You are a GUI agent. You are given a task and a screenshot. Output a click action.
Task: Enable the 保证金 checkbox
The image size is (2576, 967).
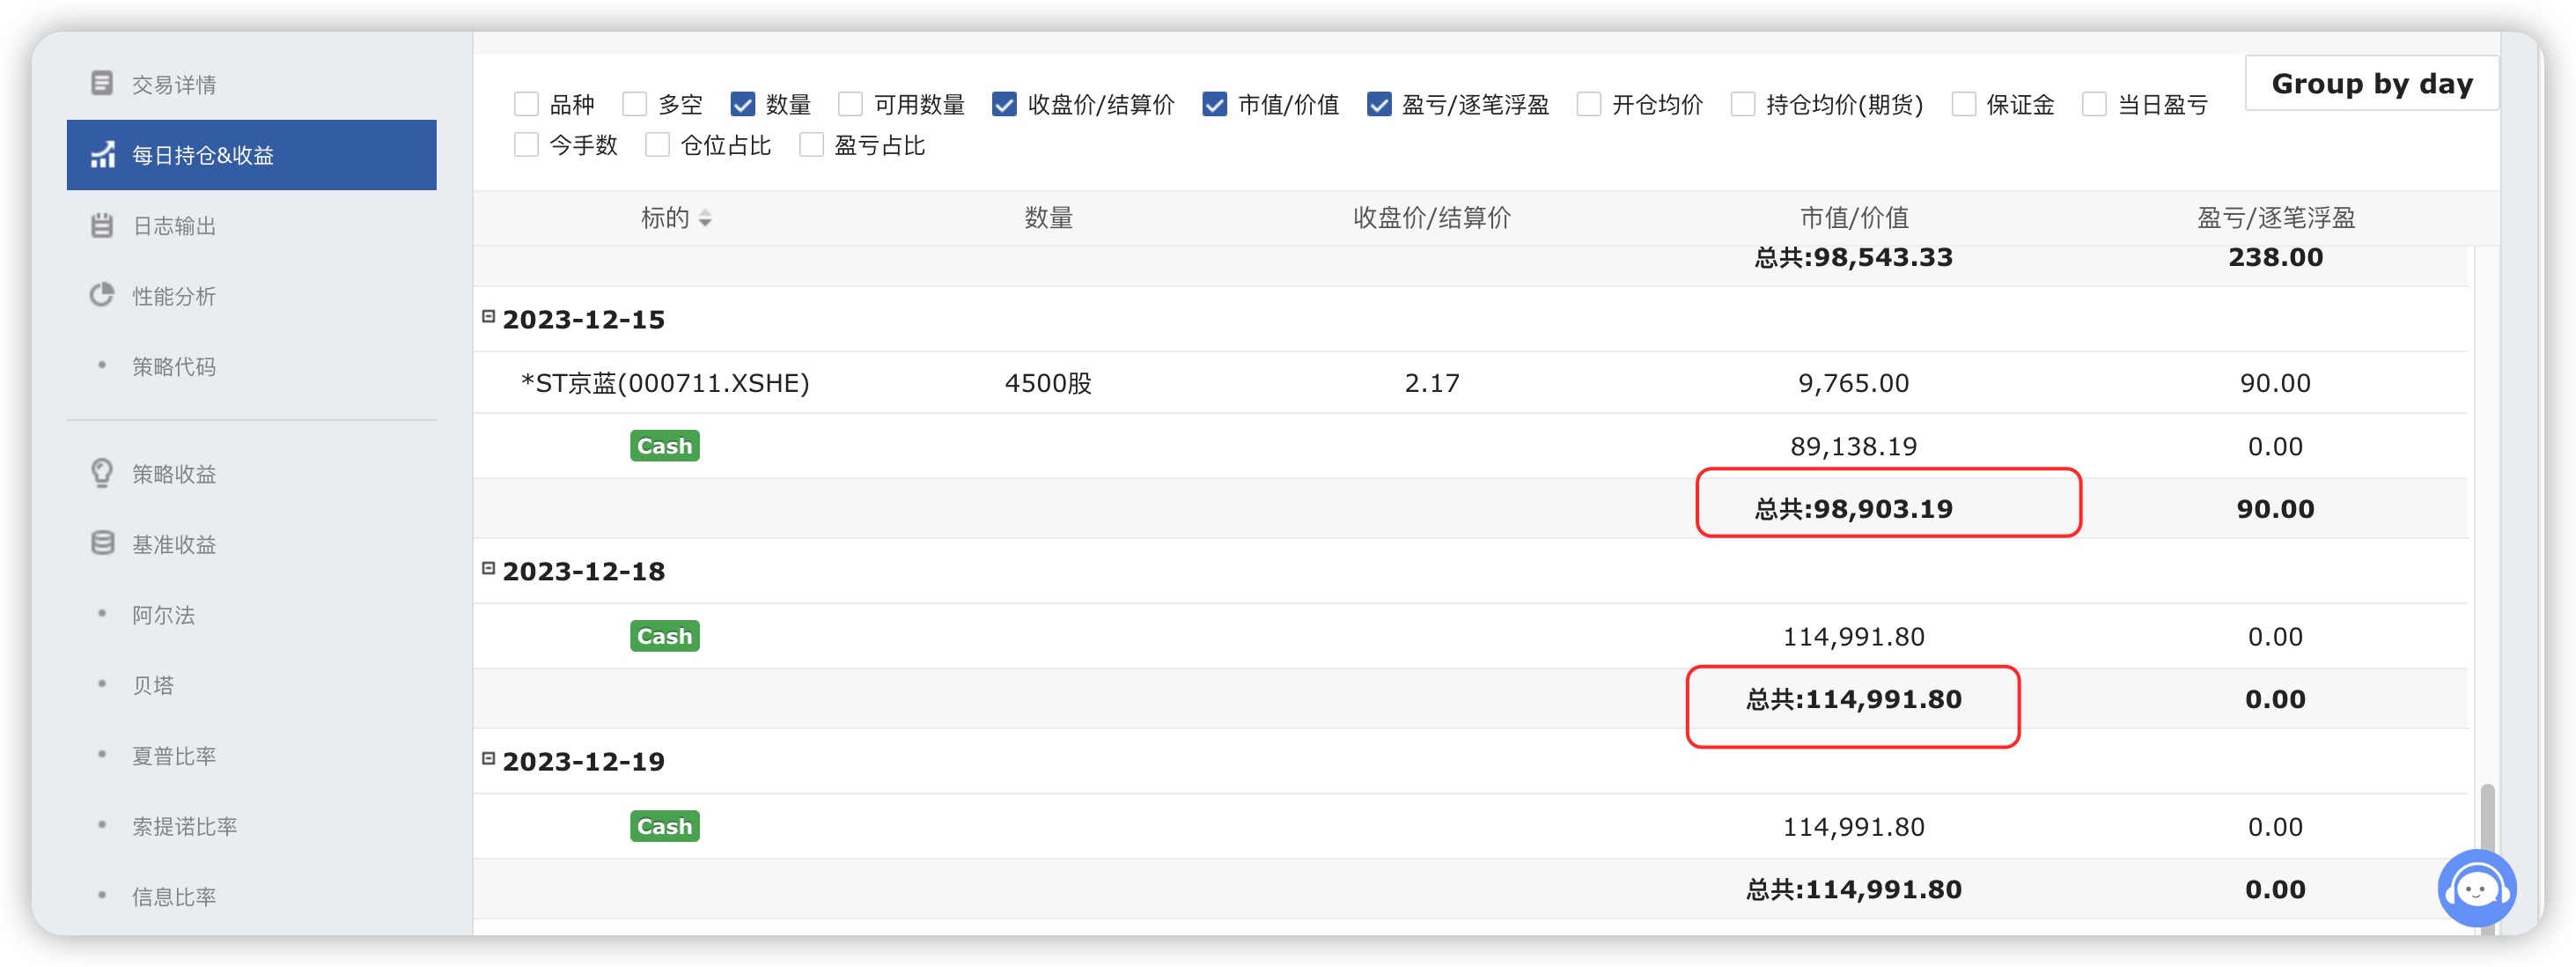coord(1964,104)
